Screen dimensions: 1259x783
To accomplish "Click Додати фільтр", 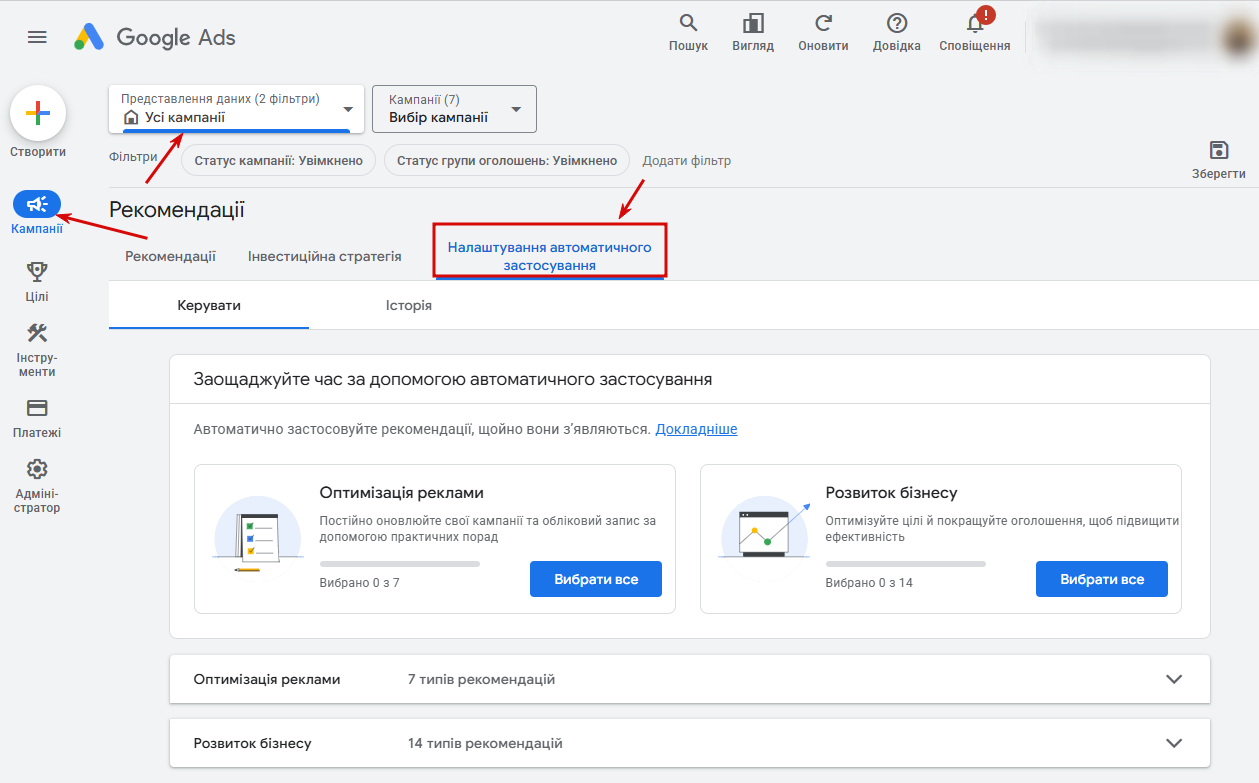I will (686, 160).
